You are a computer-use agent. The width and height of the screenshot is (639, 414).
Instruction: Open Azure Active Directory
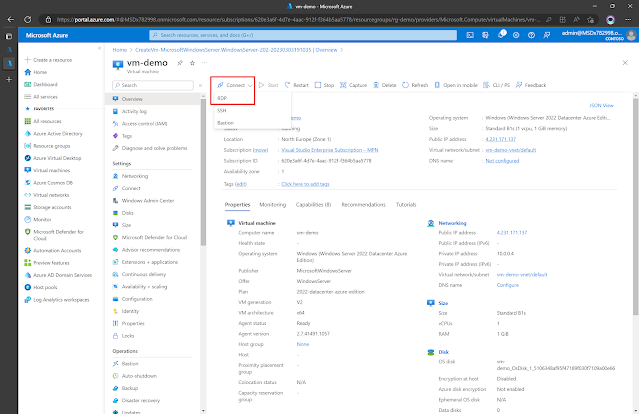click(53, 134)
